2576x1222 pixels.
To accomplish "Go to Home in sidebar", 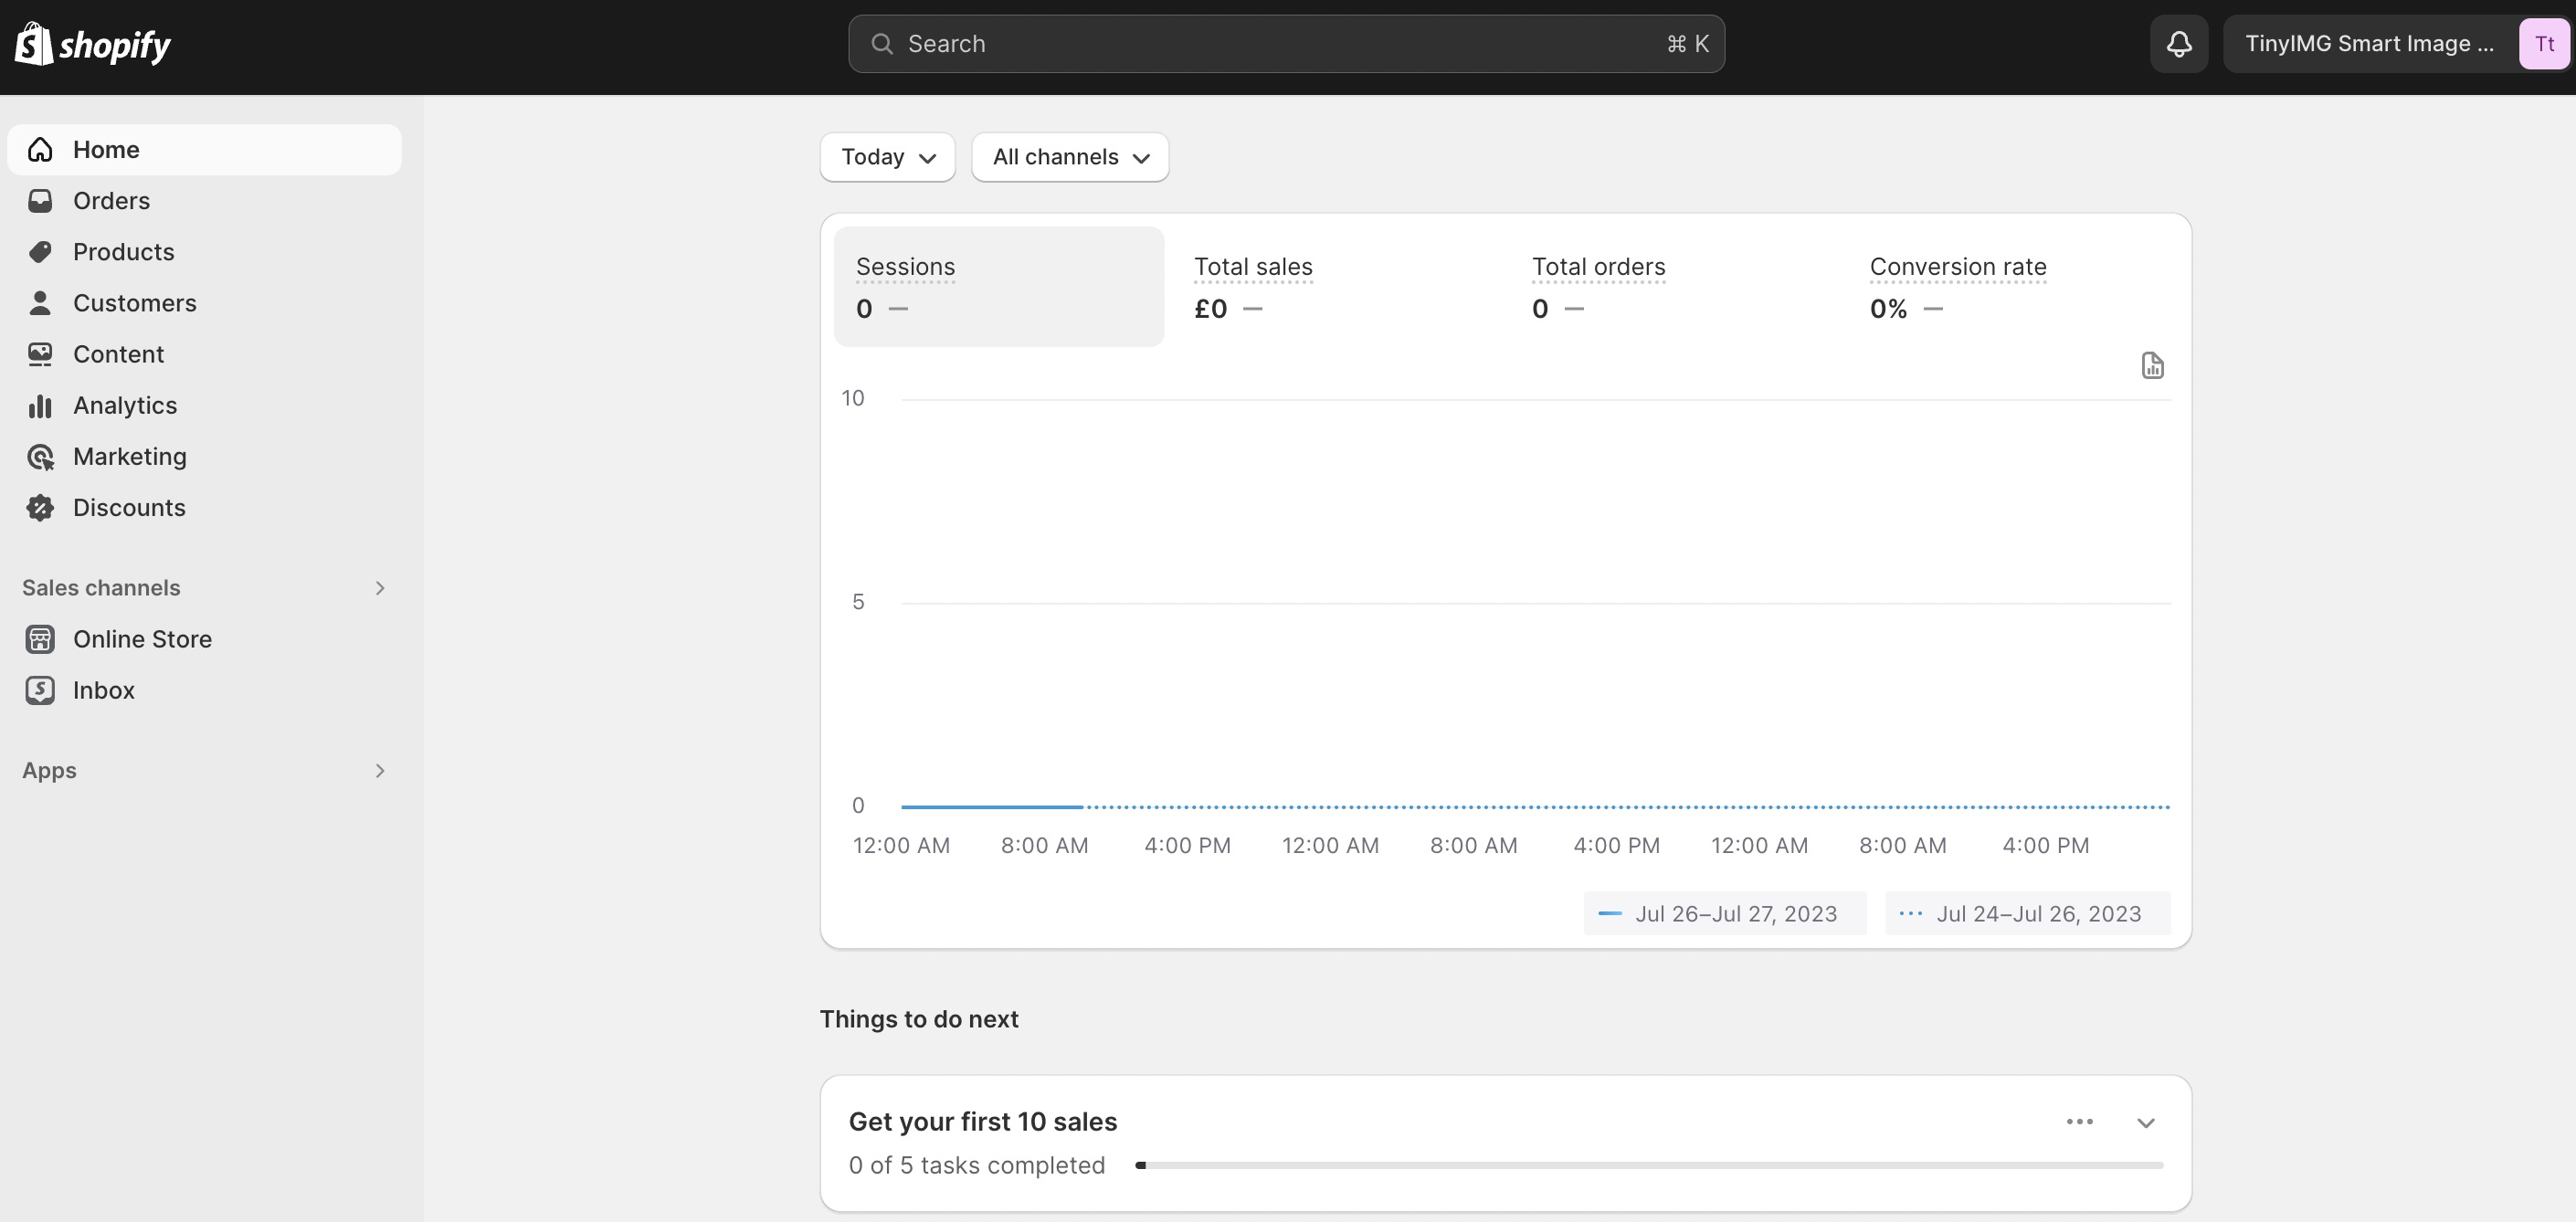I will pyautogui.click(x=205, y=150).
